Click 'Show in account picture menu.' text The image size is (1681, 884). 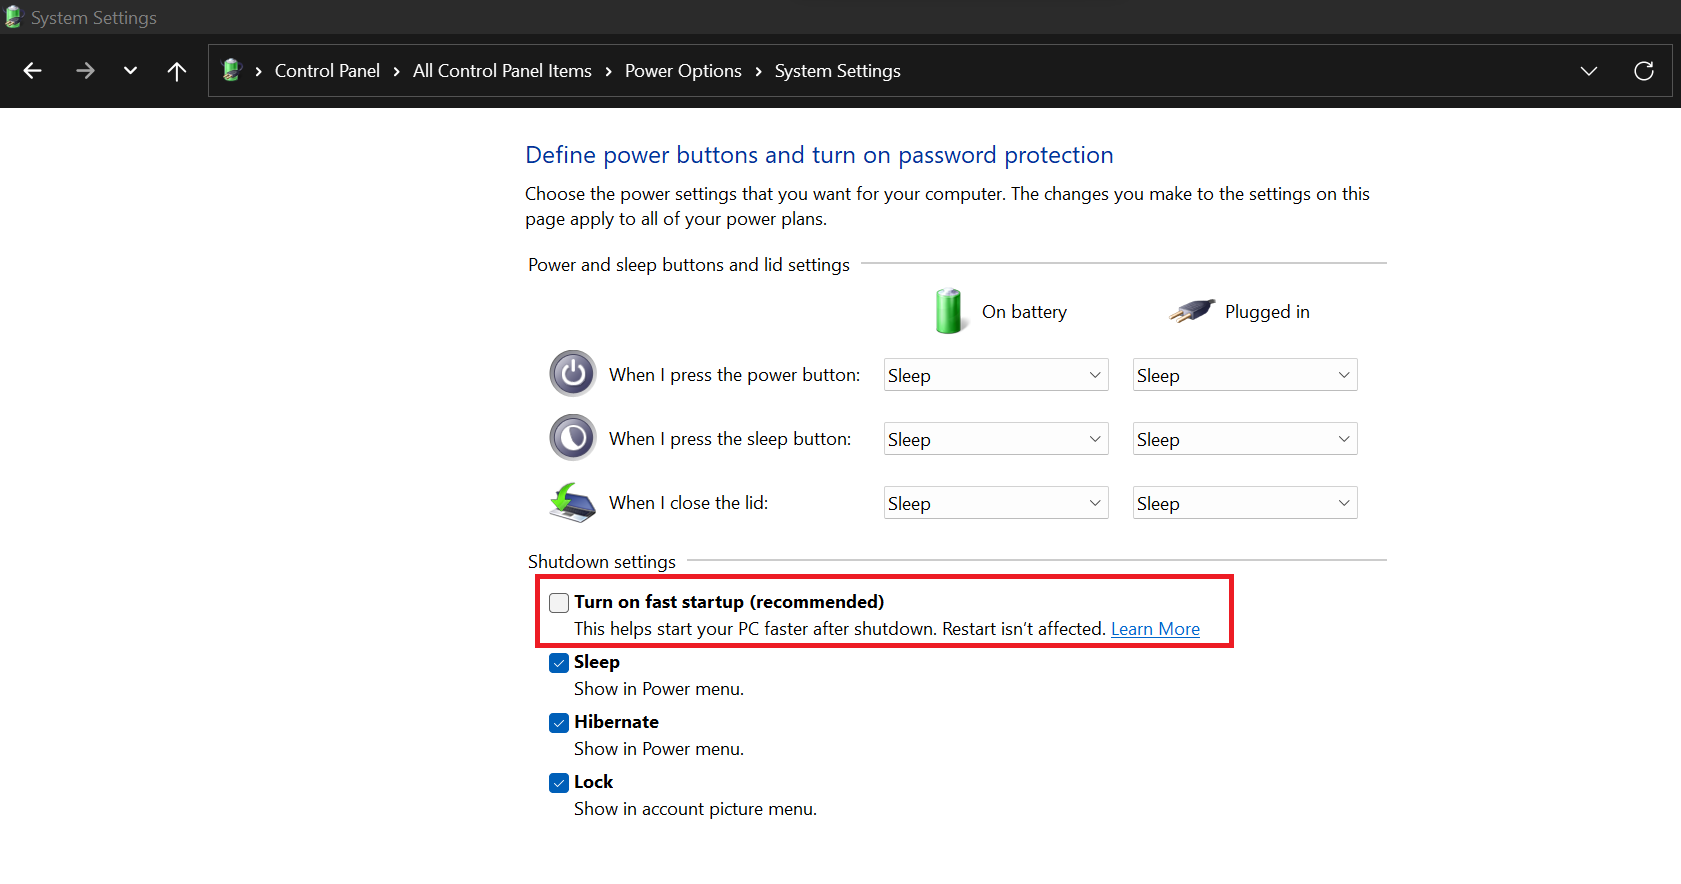point(695,809)
